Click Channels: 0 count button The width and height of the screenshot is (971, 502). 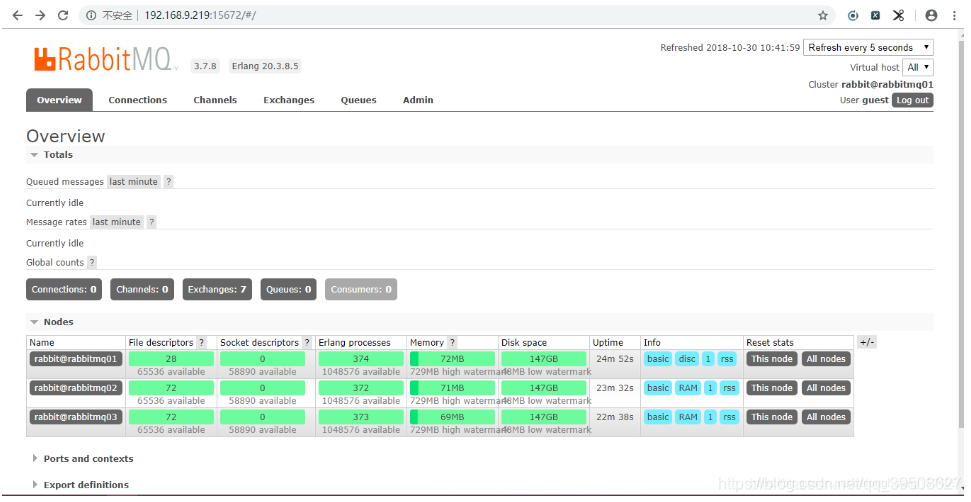pos(142,289)
